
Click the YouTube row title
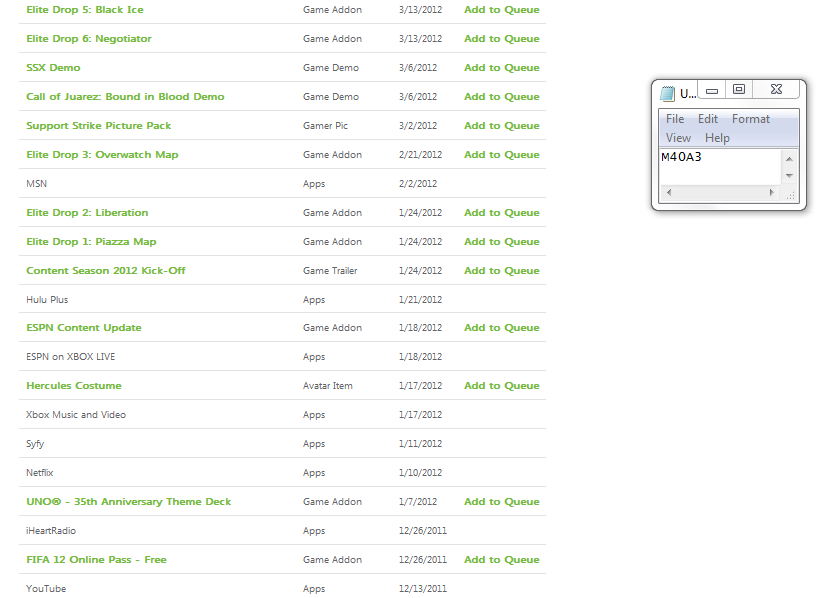(46, 589)
